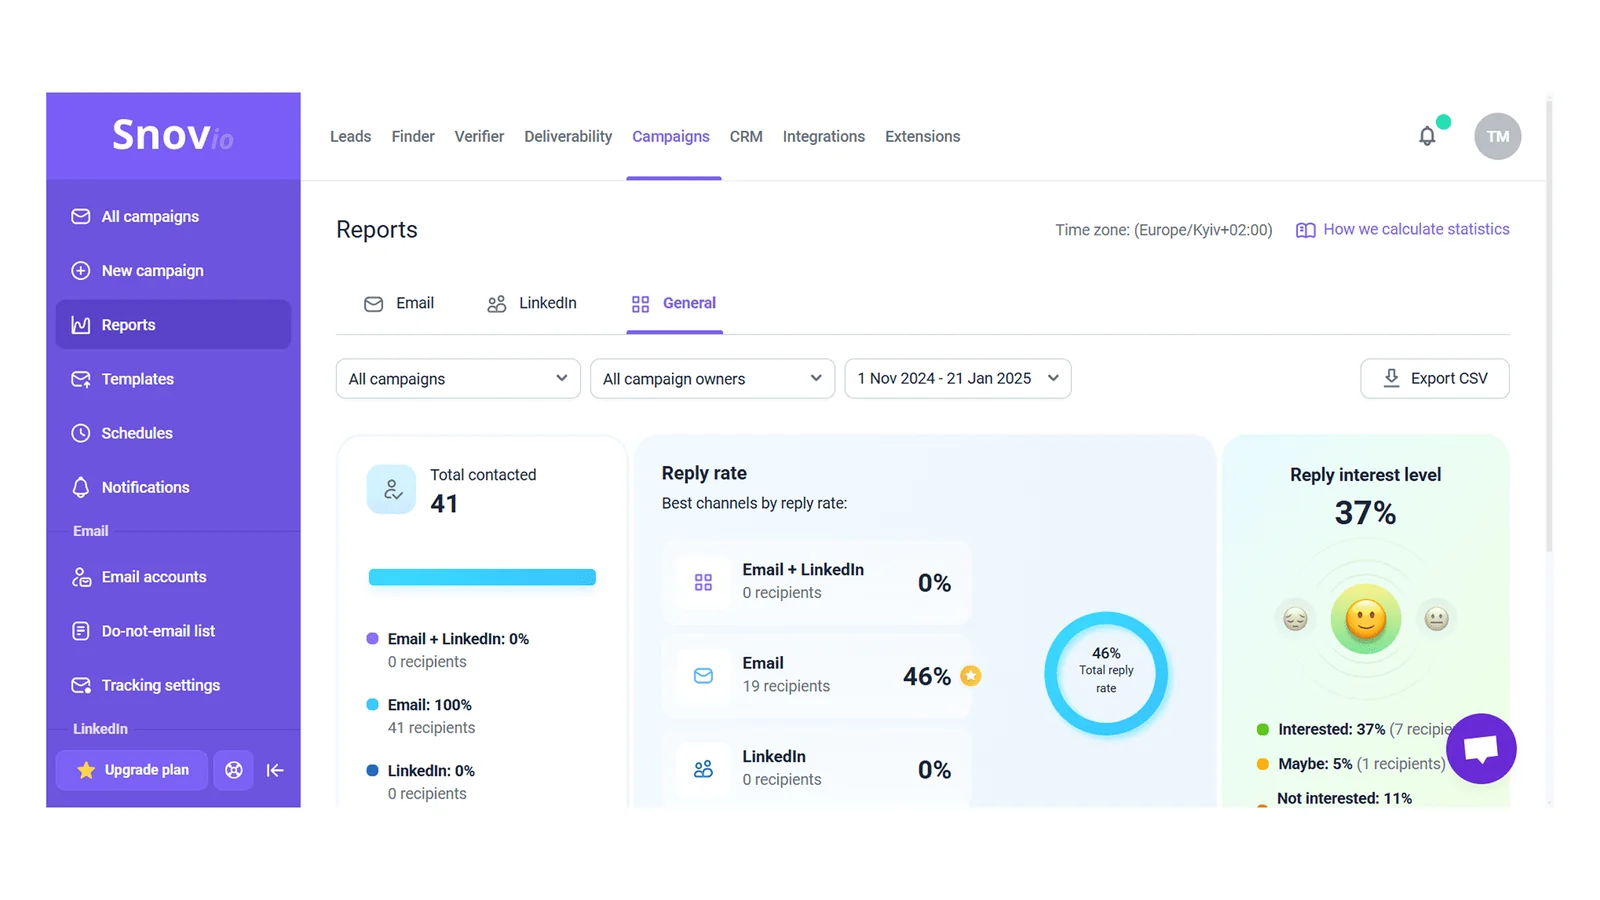Viewport: 1600px width, 900px height.
Task: Click the Time zone Europe/Kyiv text
Action: point(1163,230)
